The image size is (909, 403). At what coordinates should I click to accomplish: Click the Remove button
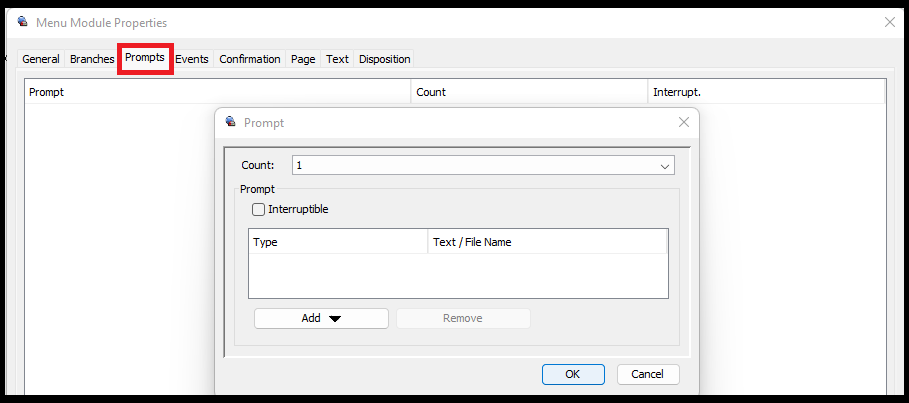(x=463, y=318)
